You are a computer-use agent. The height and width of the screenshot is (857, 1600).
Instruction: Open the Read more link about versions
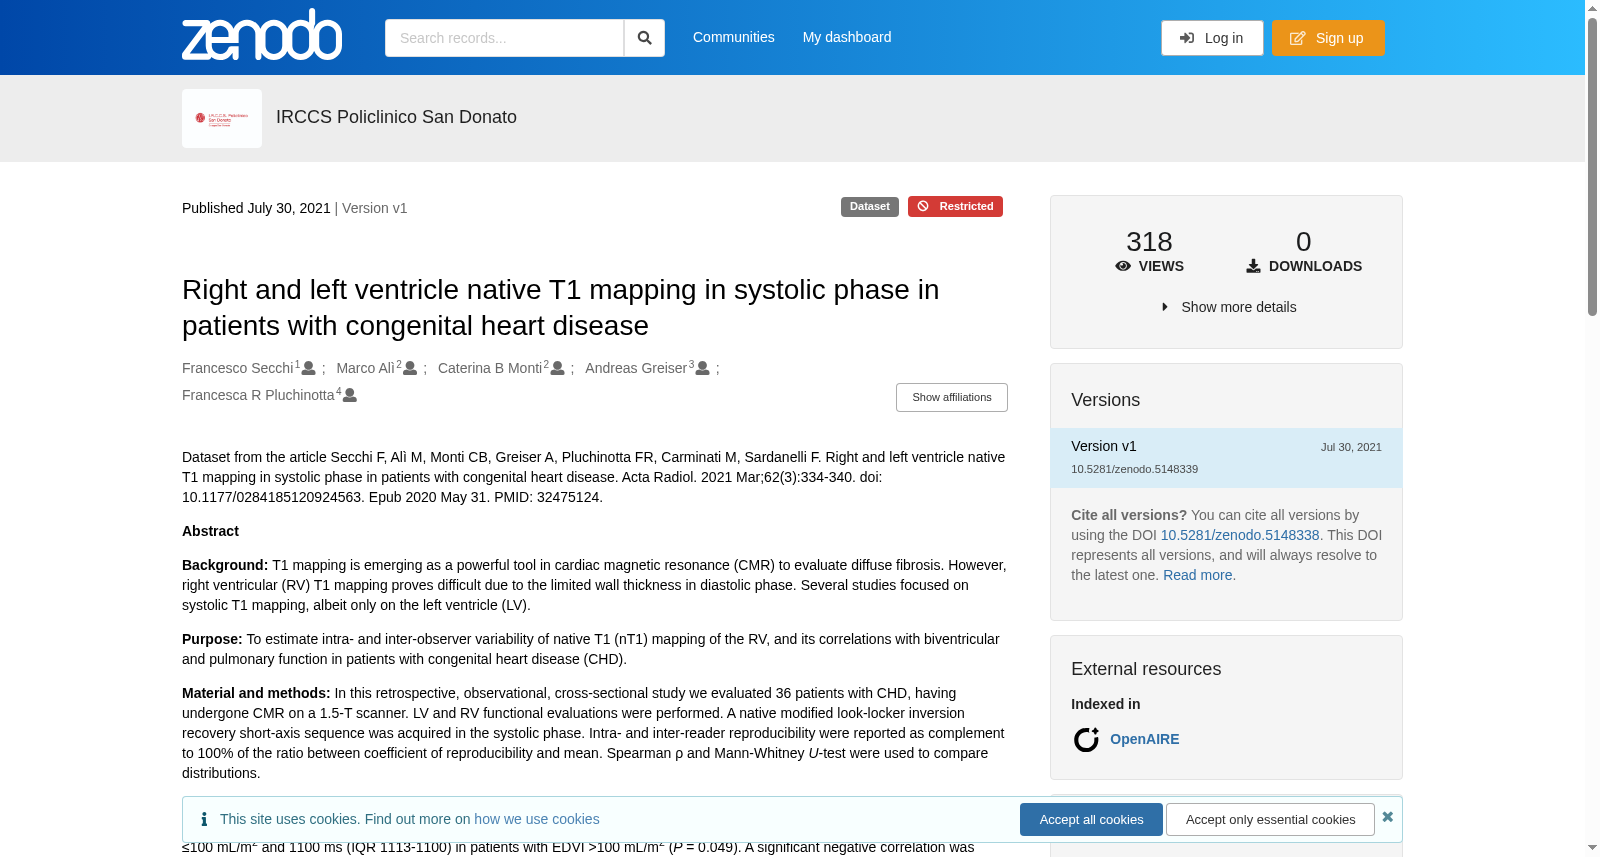coord(1197,575)
